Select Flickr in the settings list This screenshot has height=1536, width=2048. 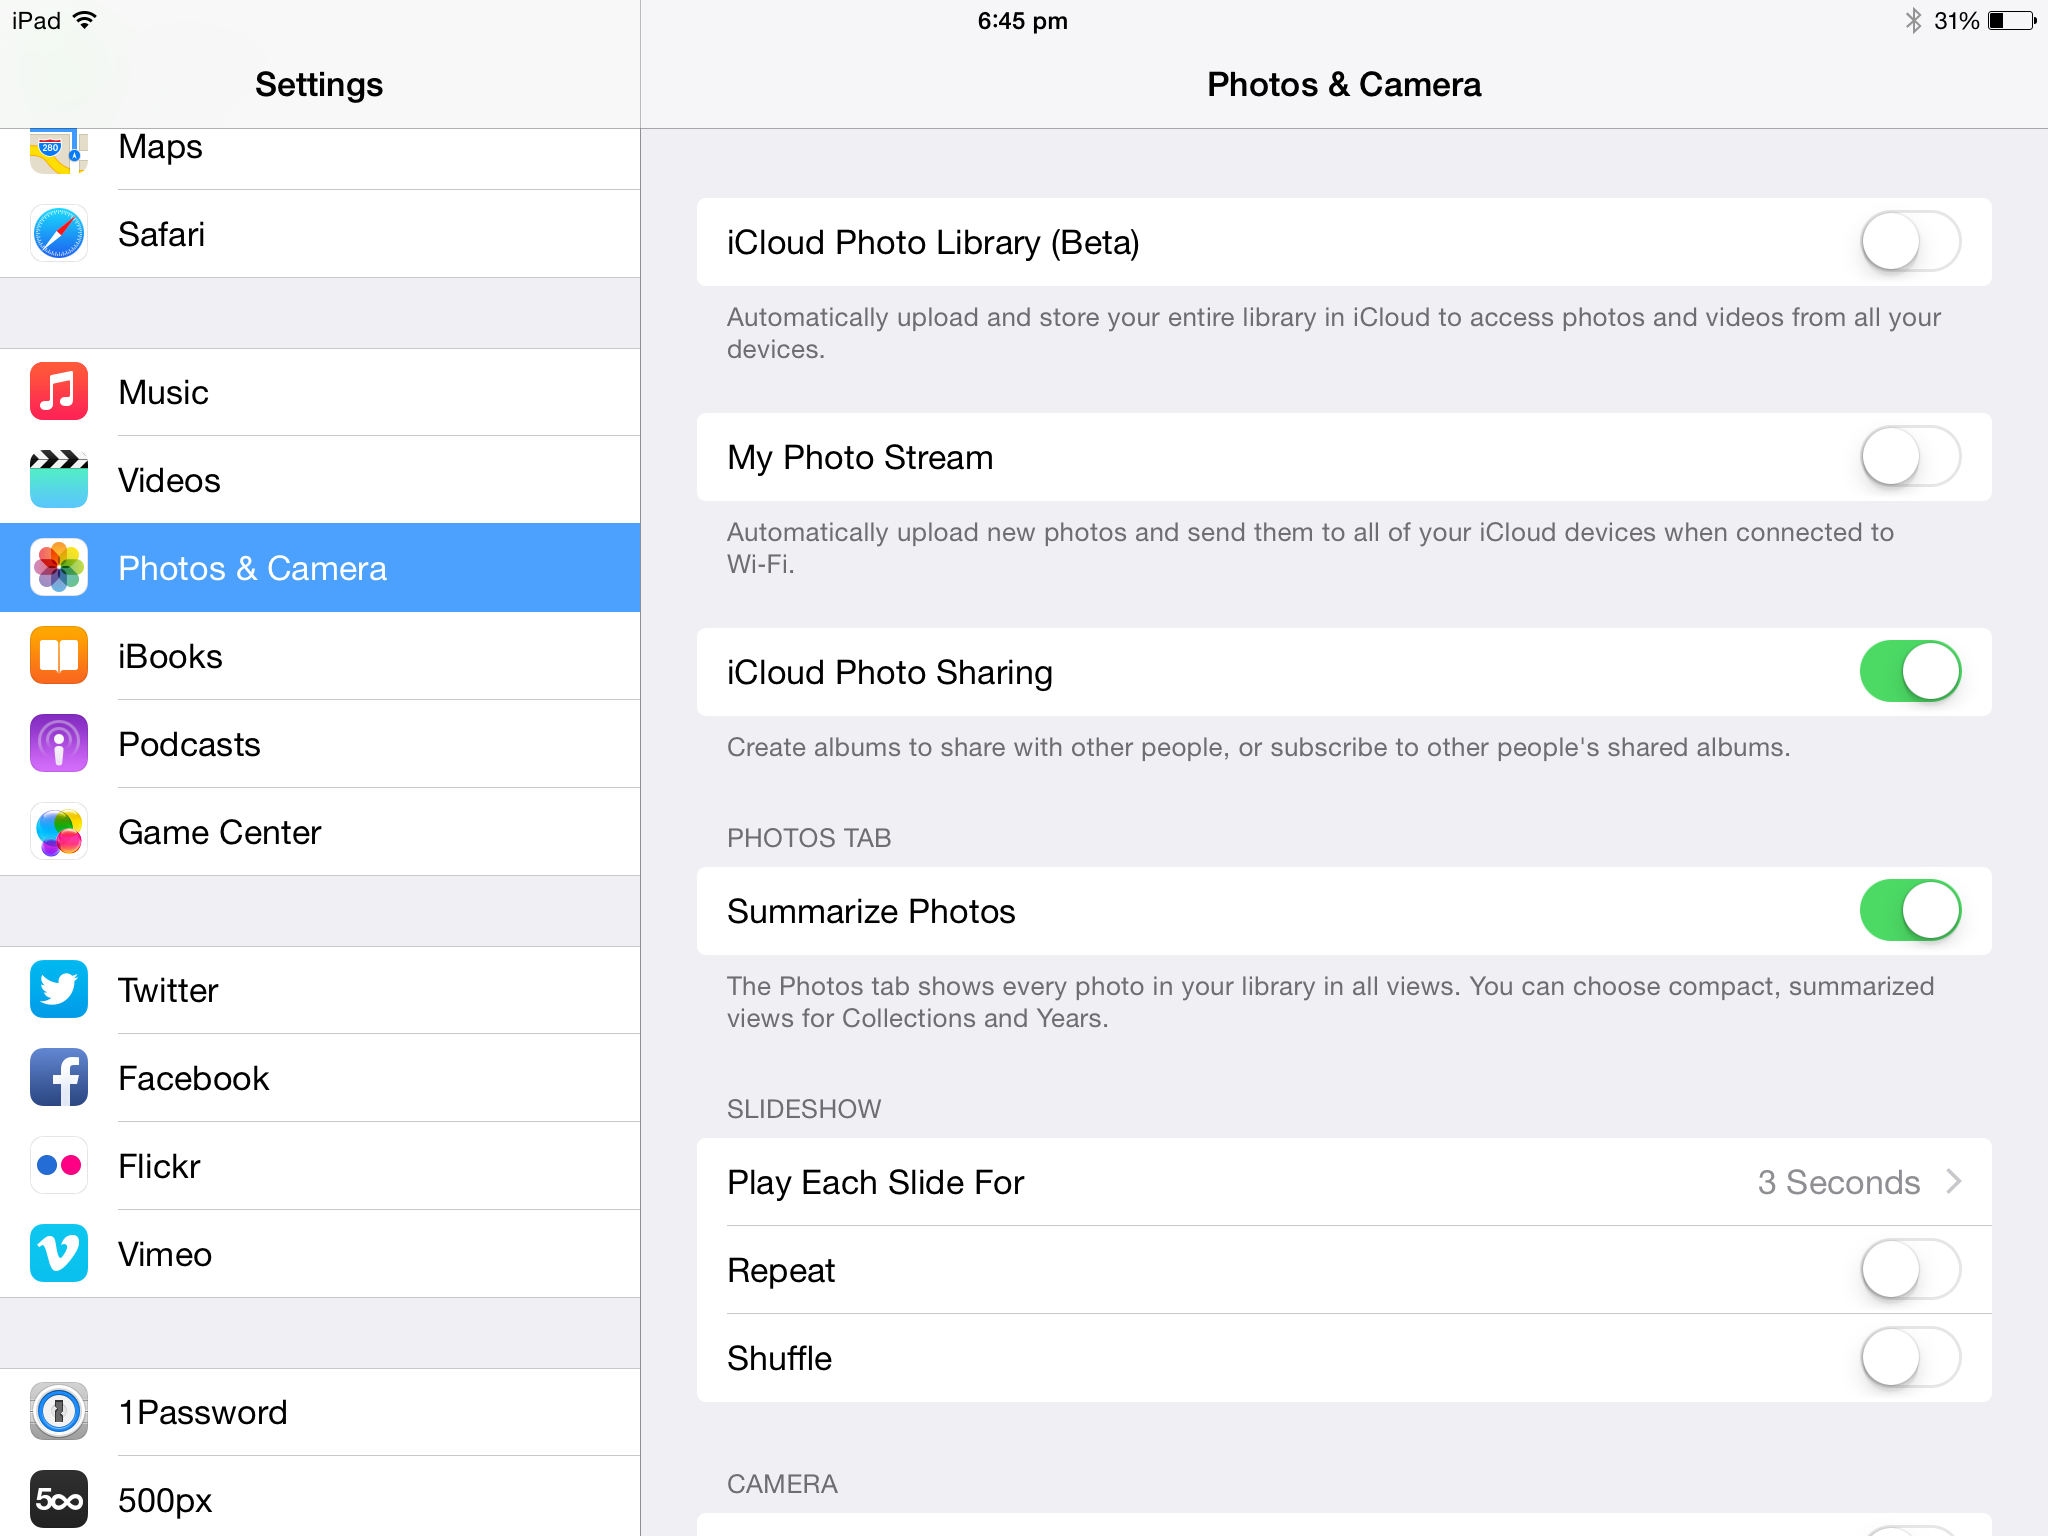(x=320, y=1166)
